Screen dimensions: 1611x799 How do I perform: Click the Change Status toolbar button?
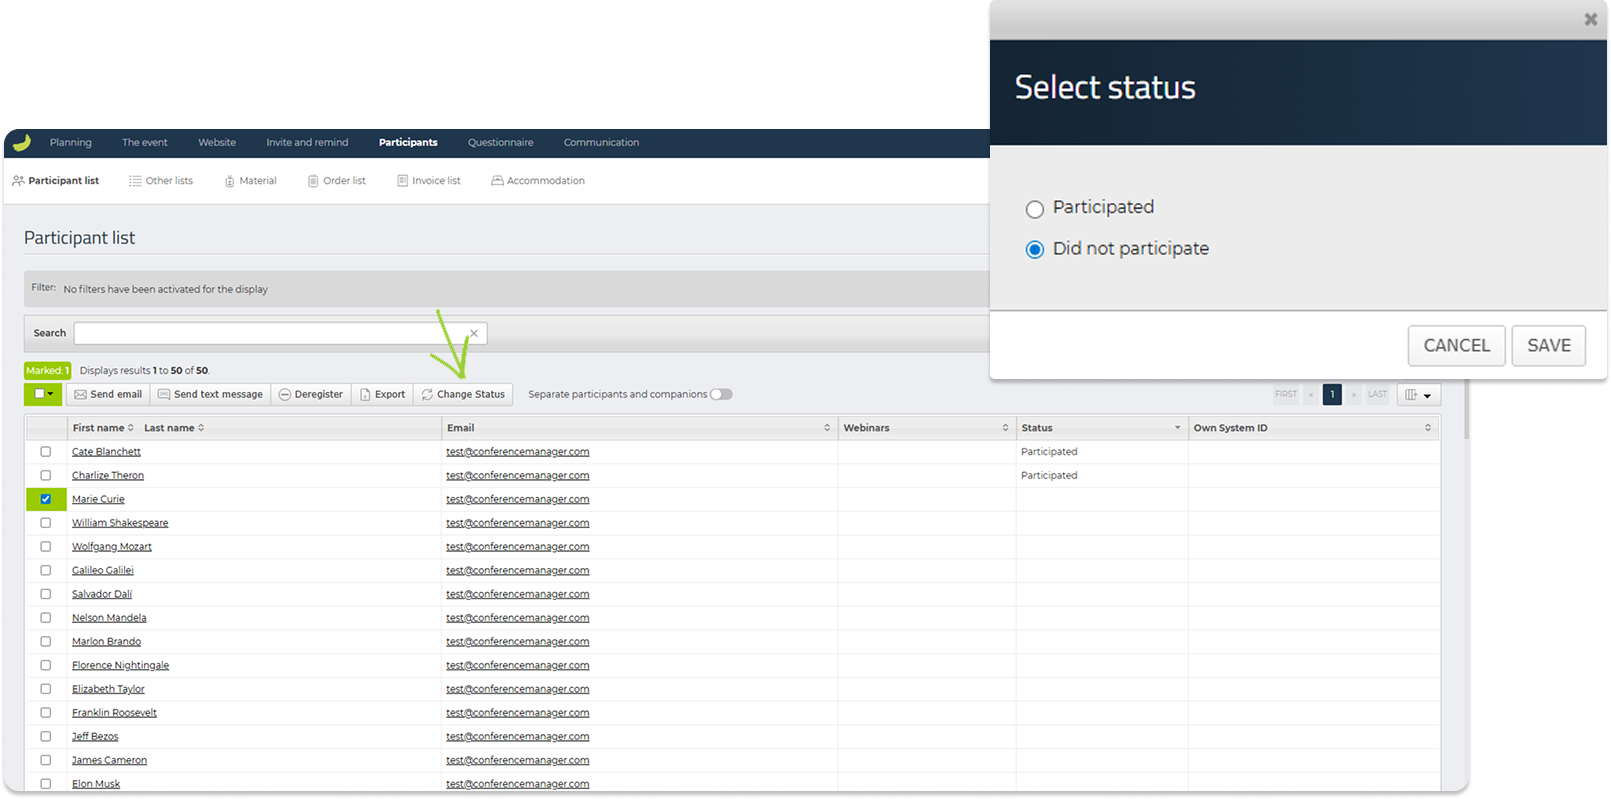[463, 394]
